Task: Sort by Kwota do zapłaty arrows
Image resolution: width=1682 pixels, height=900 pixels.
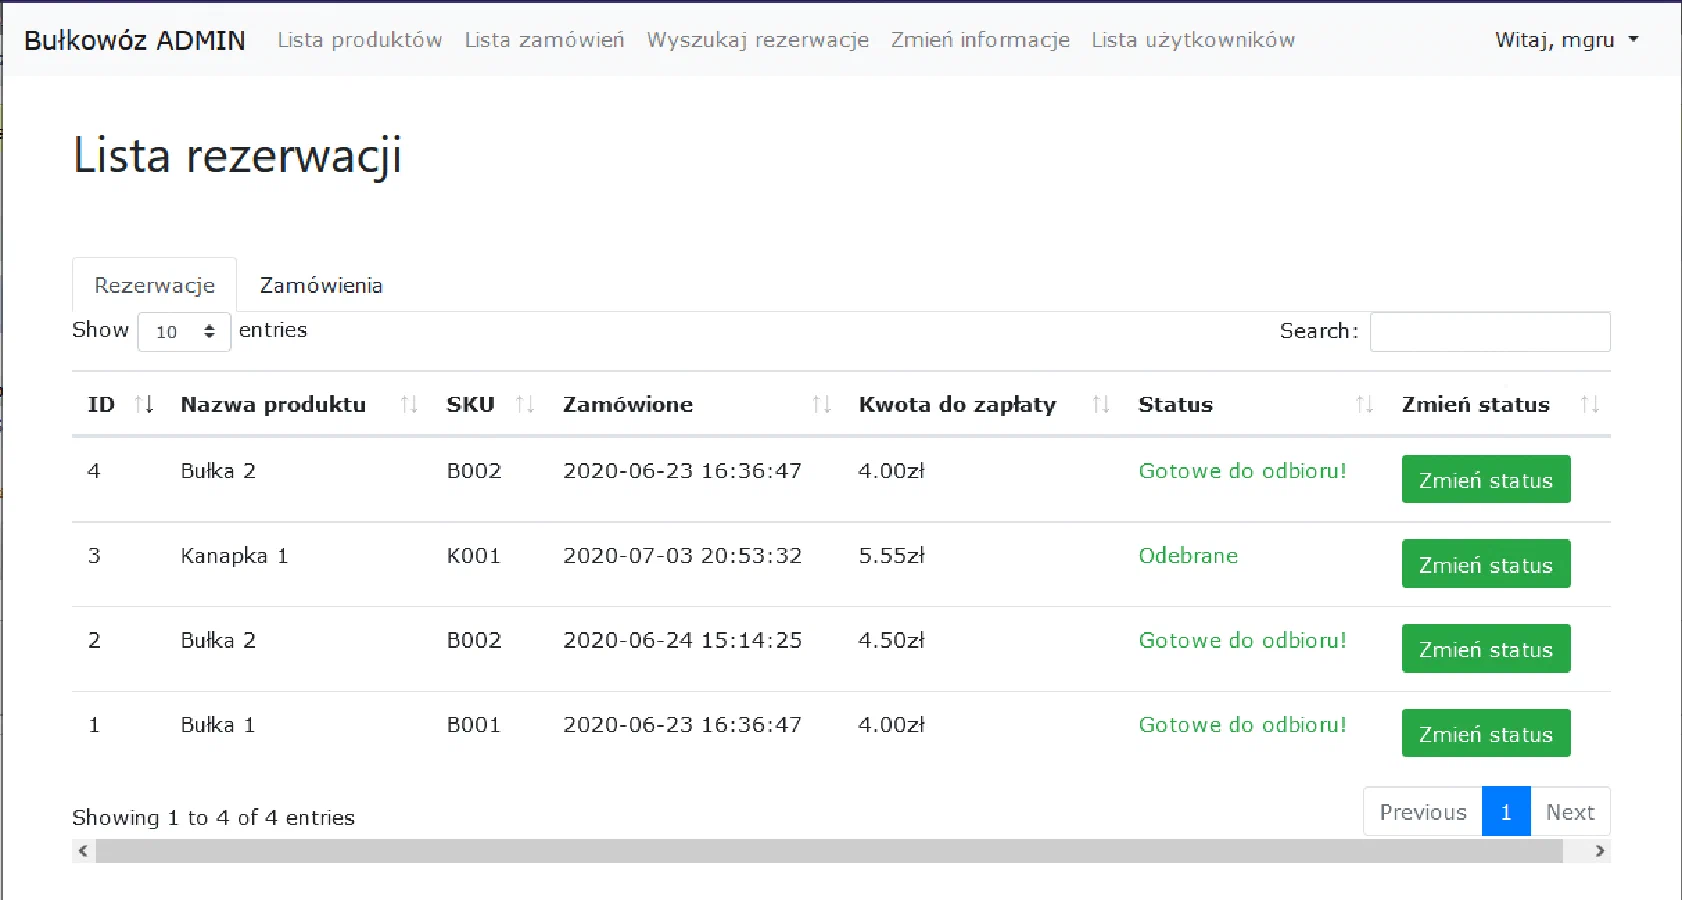Action: [1101, 404]
